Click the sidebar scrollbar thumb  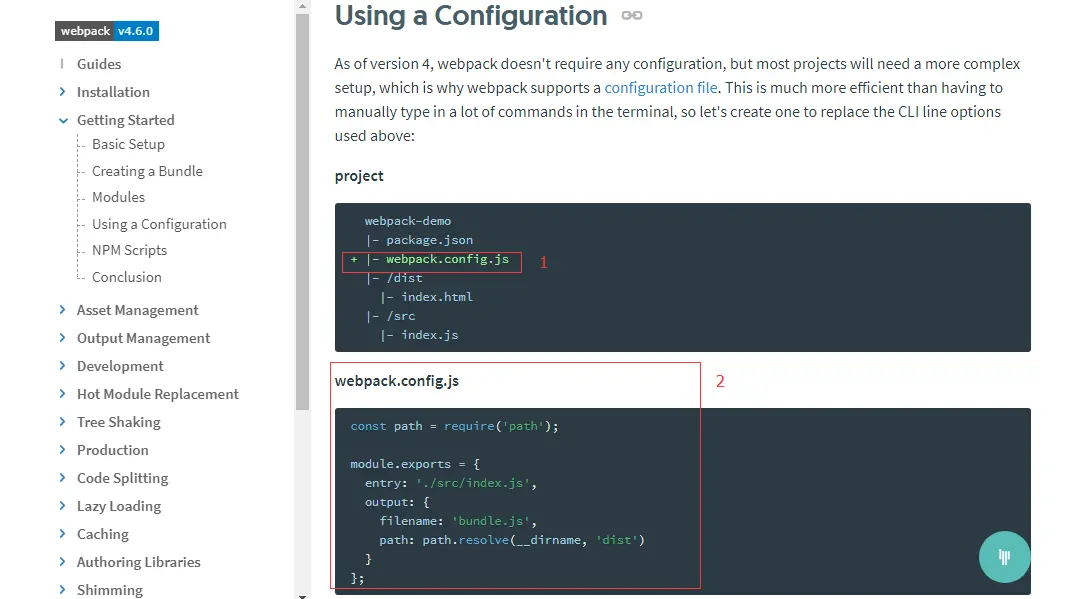point(302,211)
